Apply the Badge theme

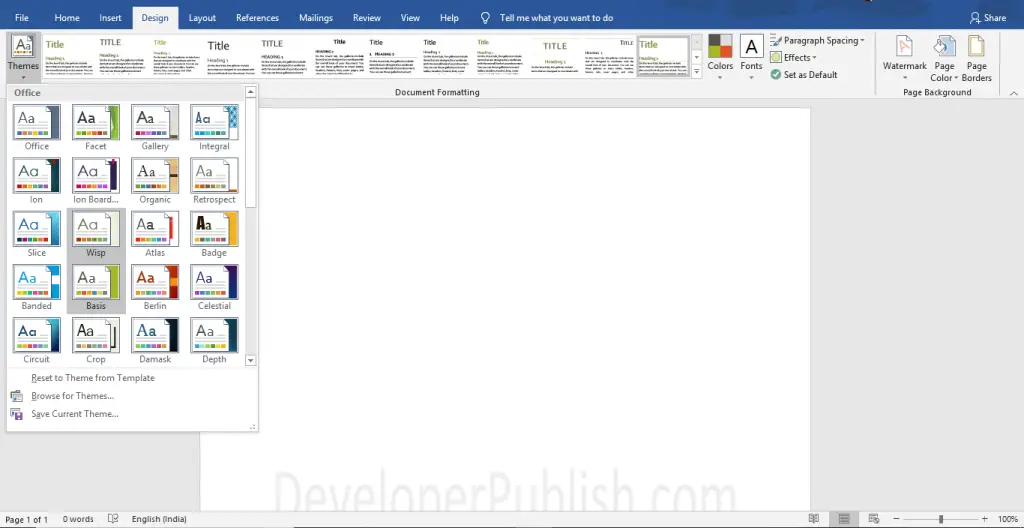[x=214, y=229]
